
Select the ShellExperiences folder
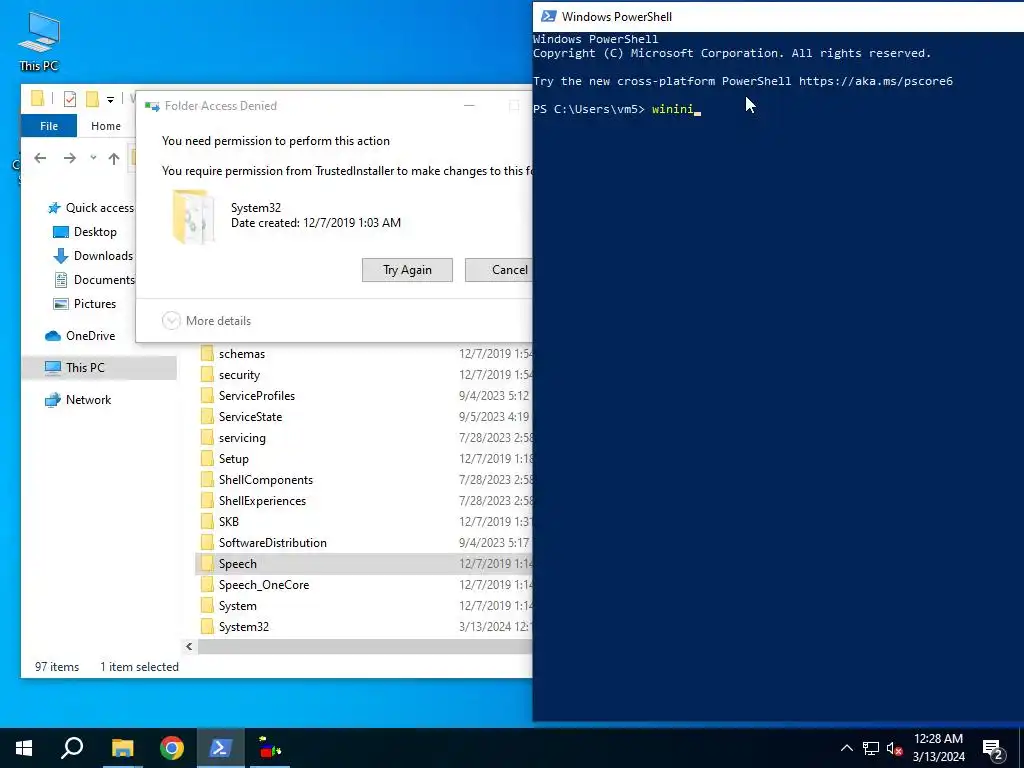[364, 501]
